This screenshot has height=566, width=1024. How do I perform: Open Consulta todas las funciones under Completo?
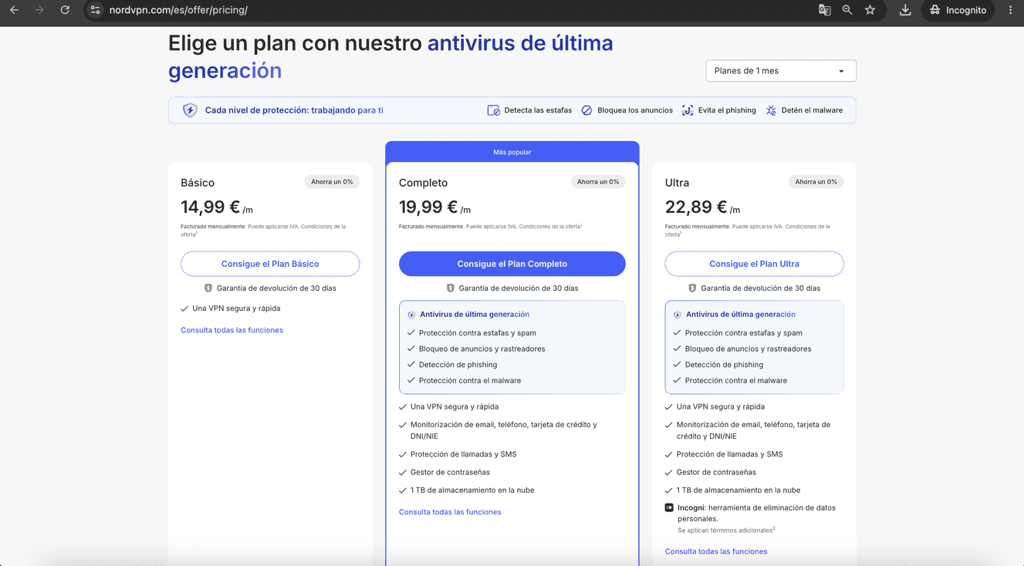tap(450, 512)
